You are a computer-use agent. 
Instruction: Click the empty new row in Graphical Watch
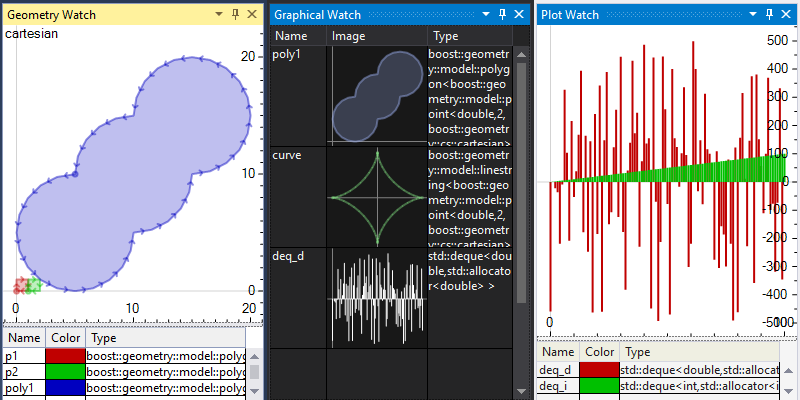[x=391, y=374]
